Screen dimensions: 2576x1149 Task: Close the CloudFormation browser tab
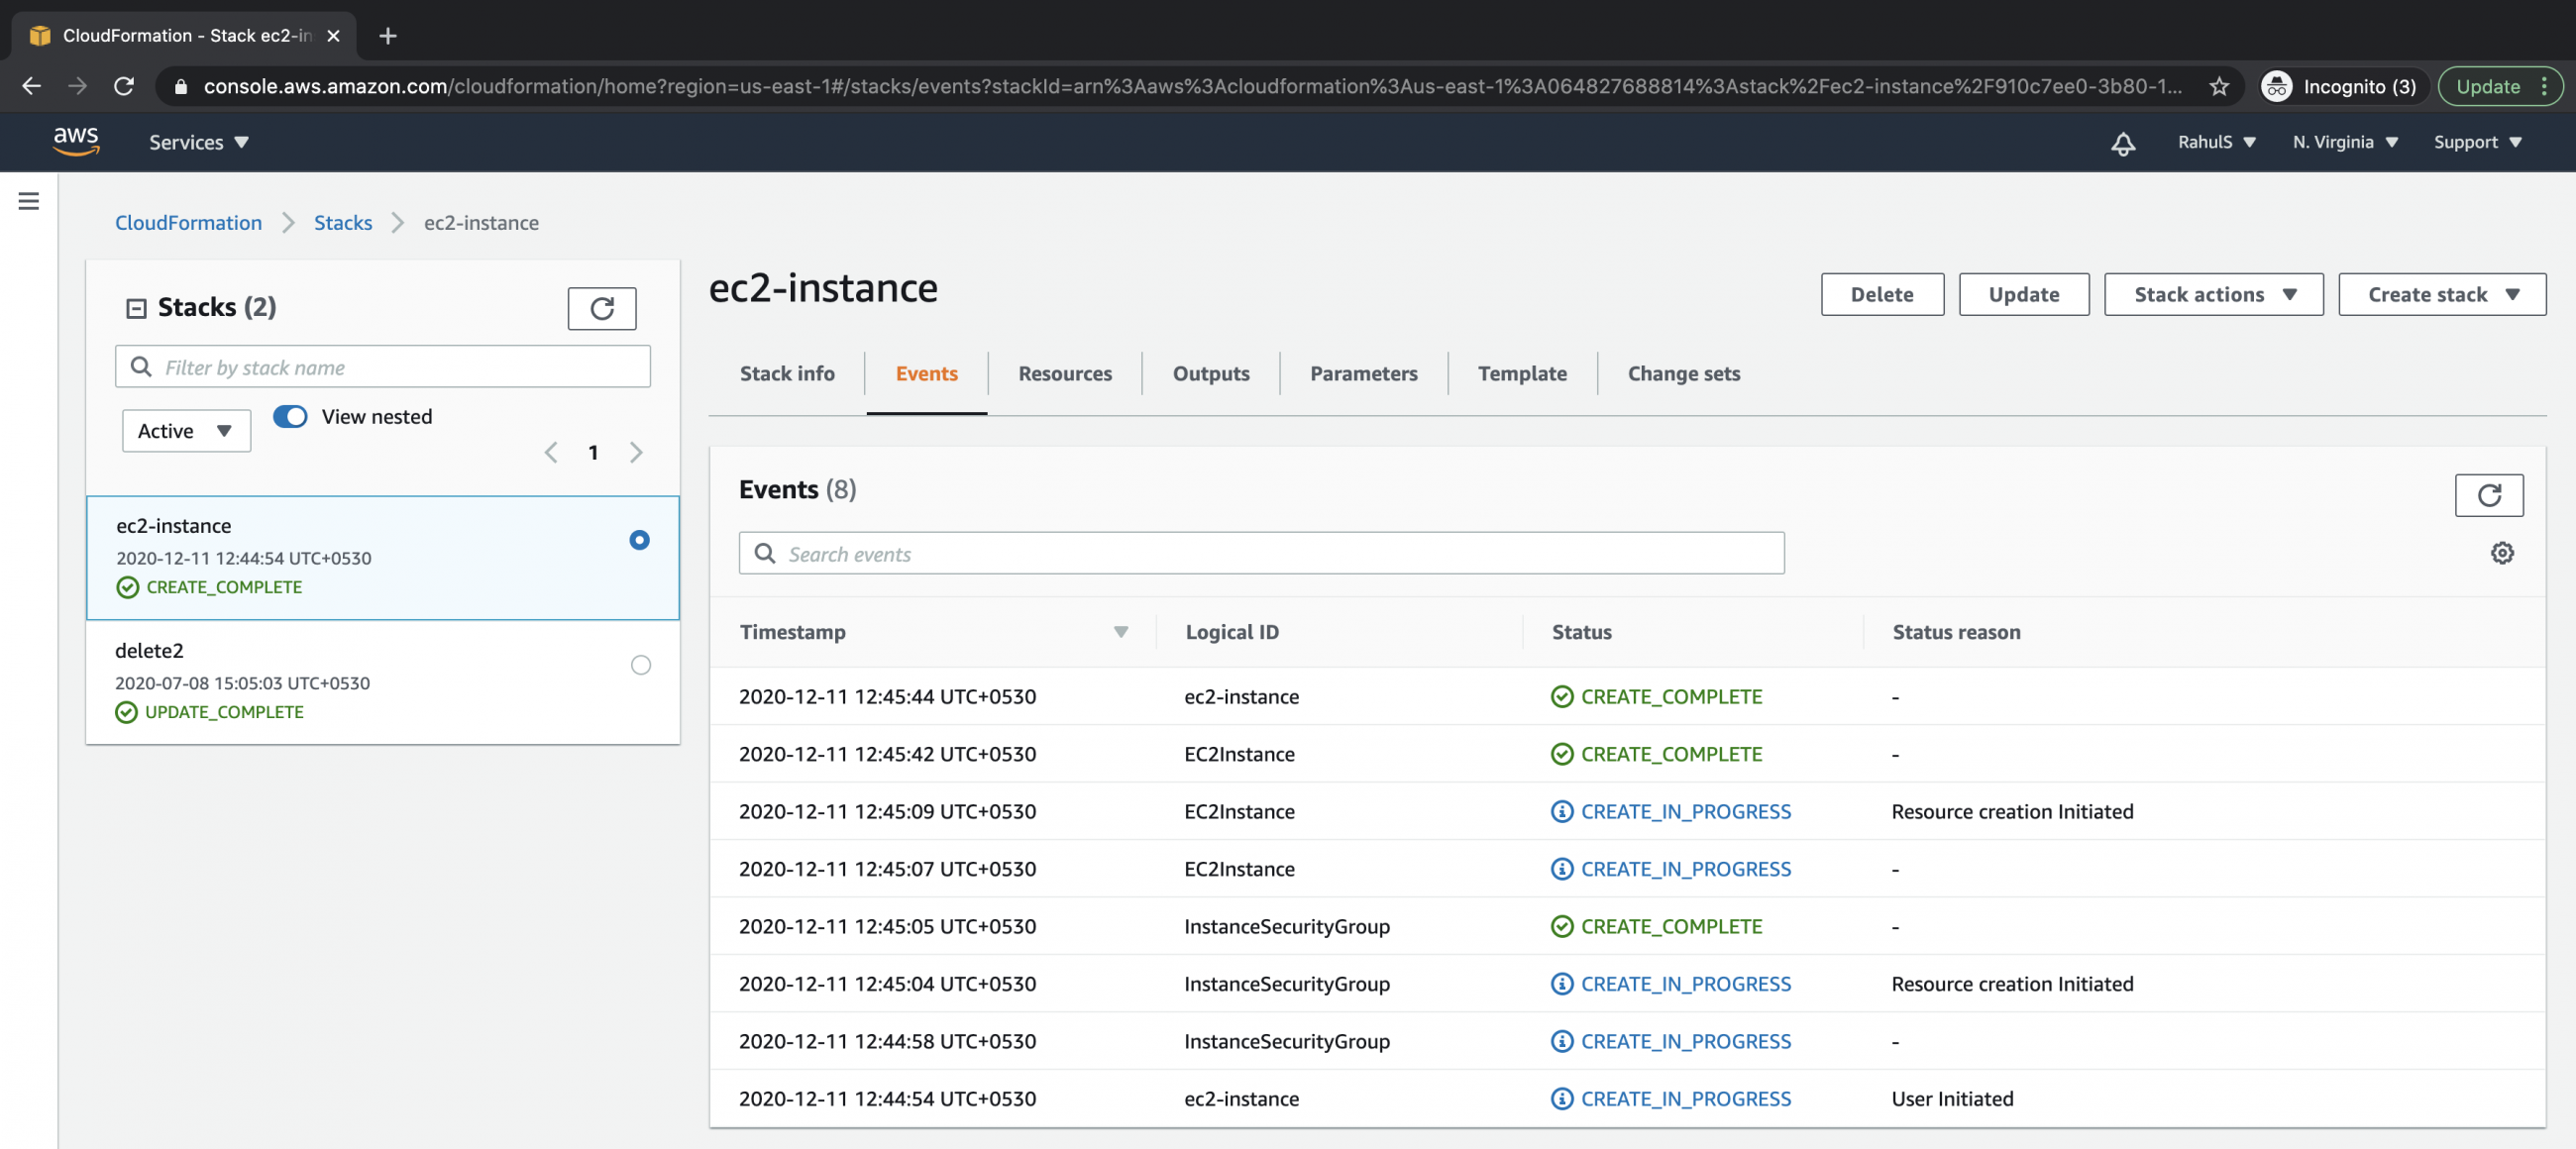(x=333, y=36)
